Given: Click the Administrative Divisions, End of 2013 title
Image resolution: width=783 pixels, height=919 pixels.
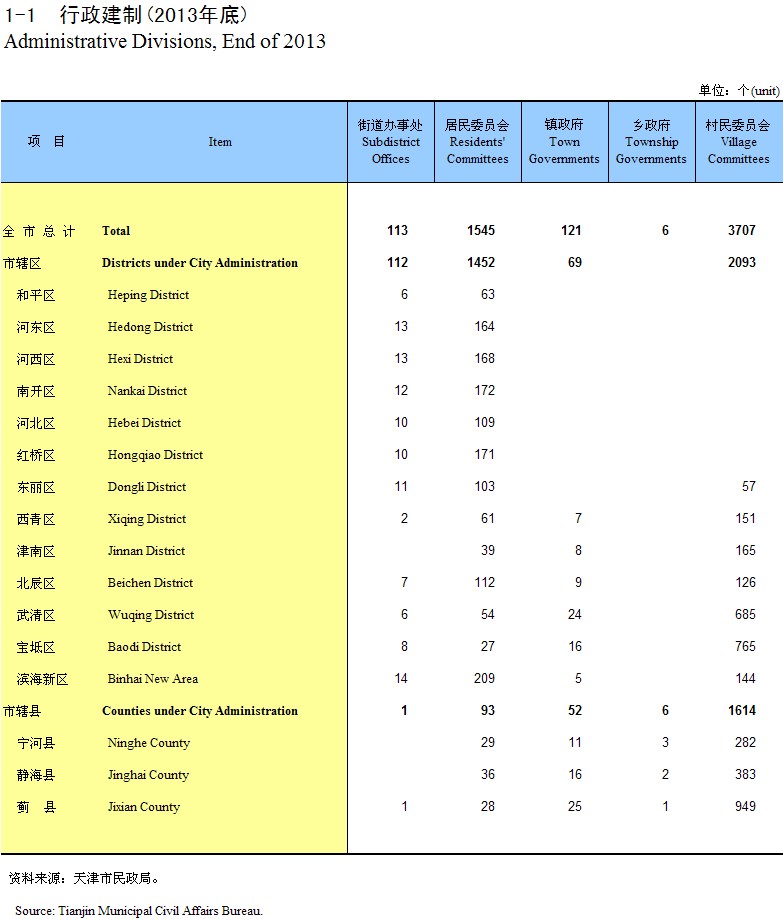Looking at the screenshot, I should click(x=165, y=42).
